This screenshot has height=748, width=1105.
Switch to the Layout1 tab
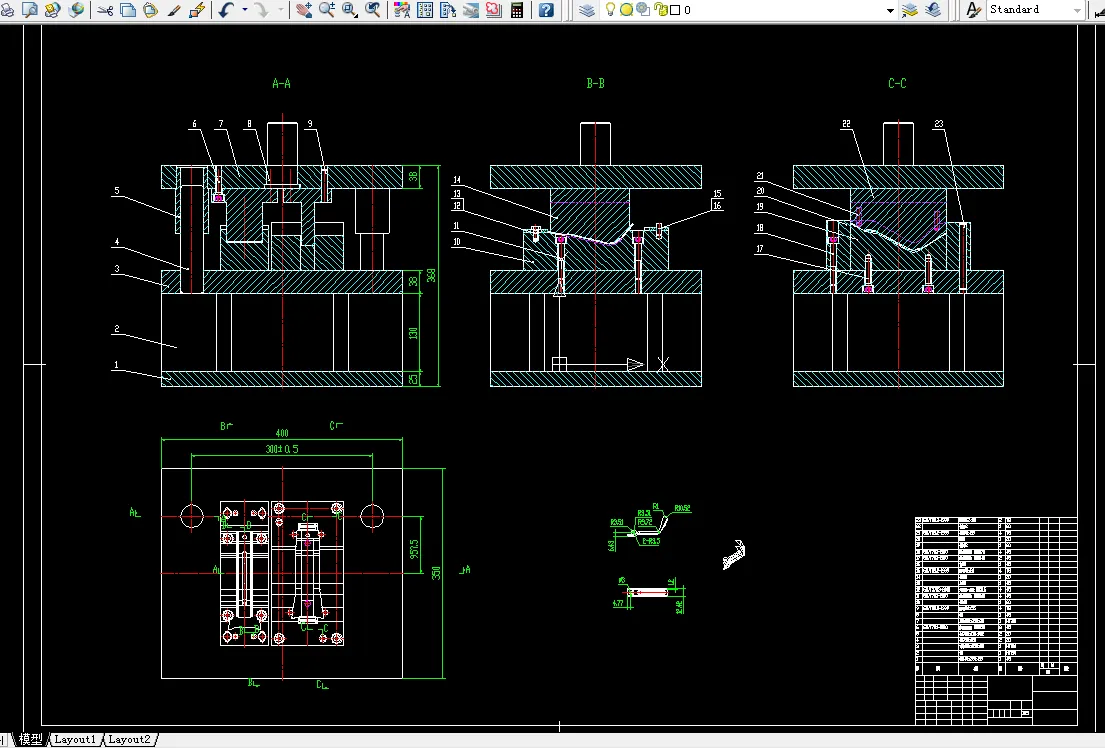tap(76, 739)
